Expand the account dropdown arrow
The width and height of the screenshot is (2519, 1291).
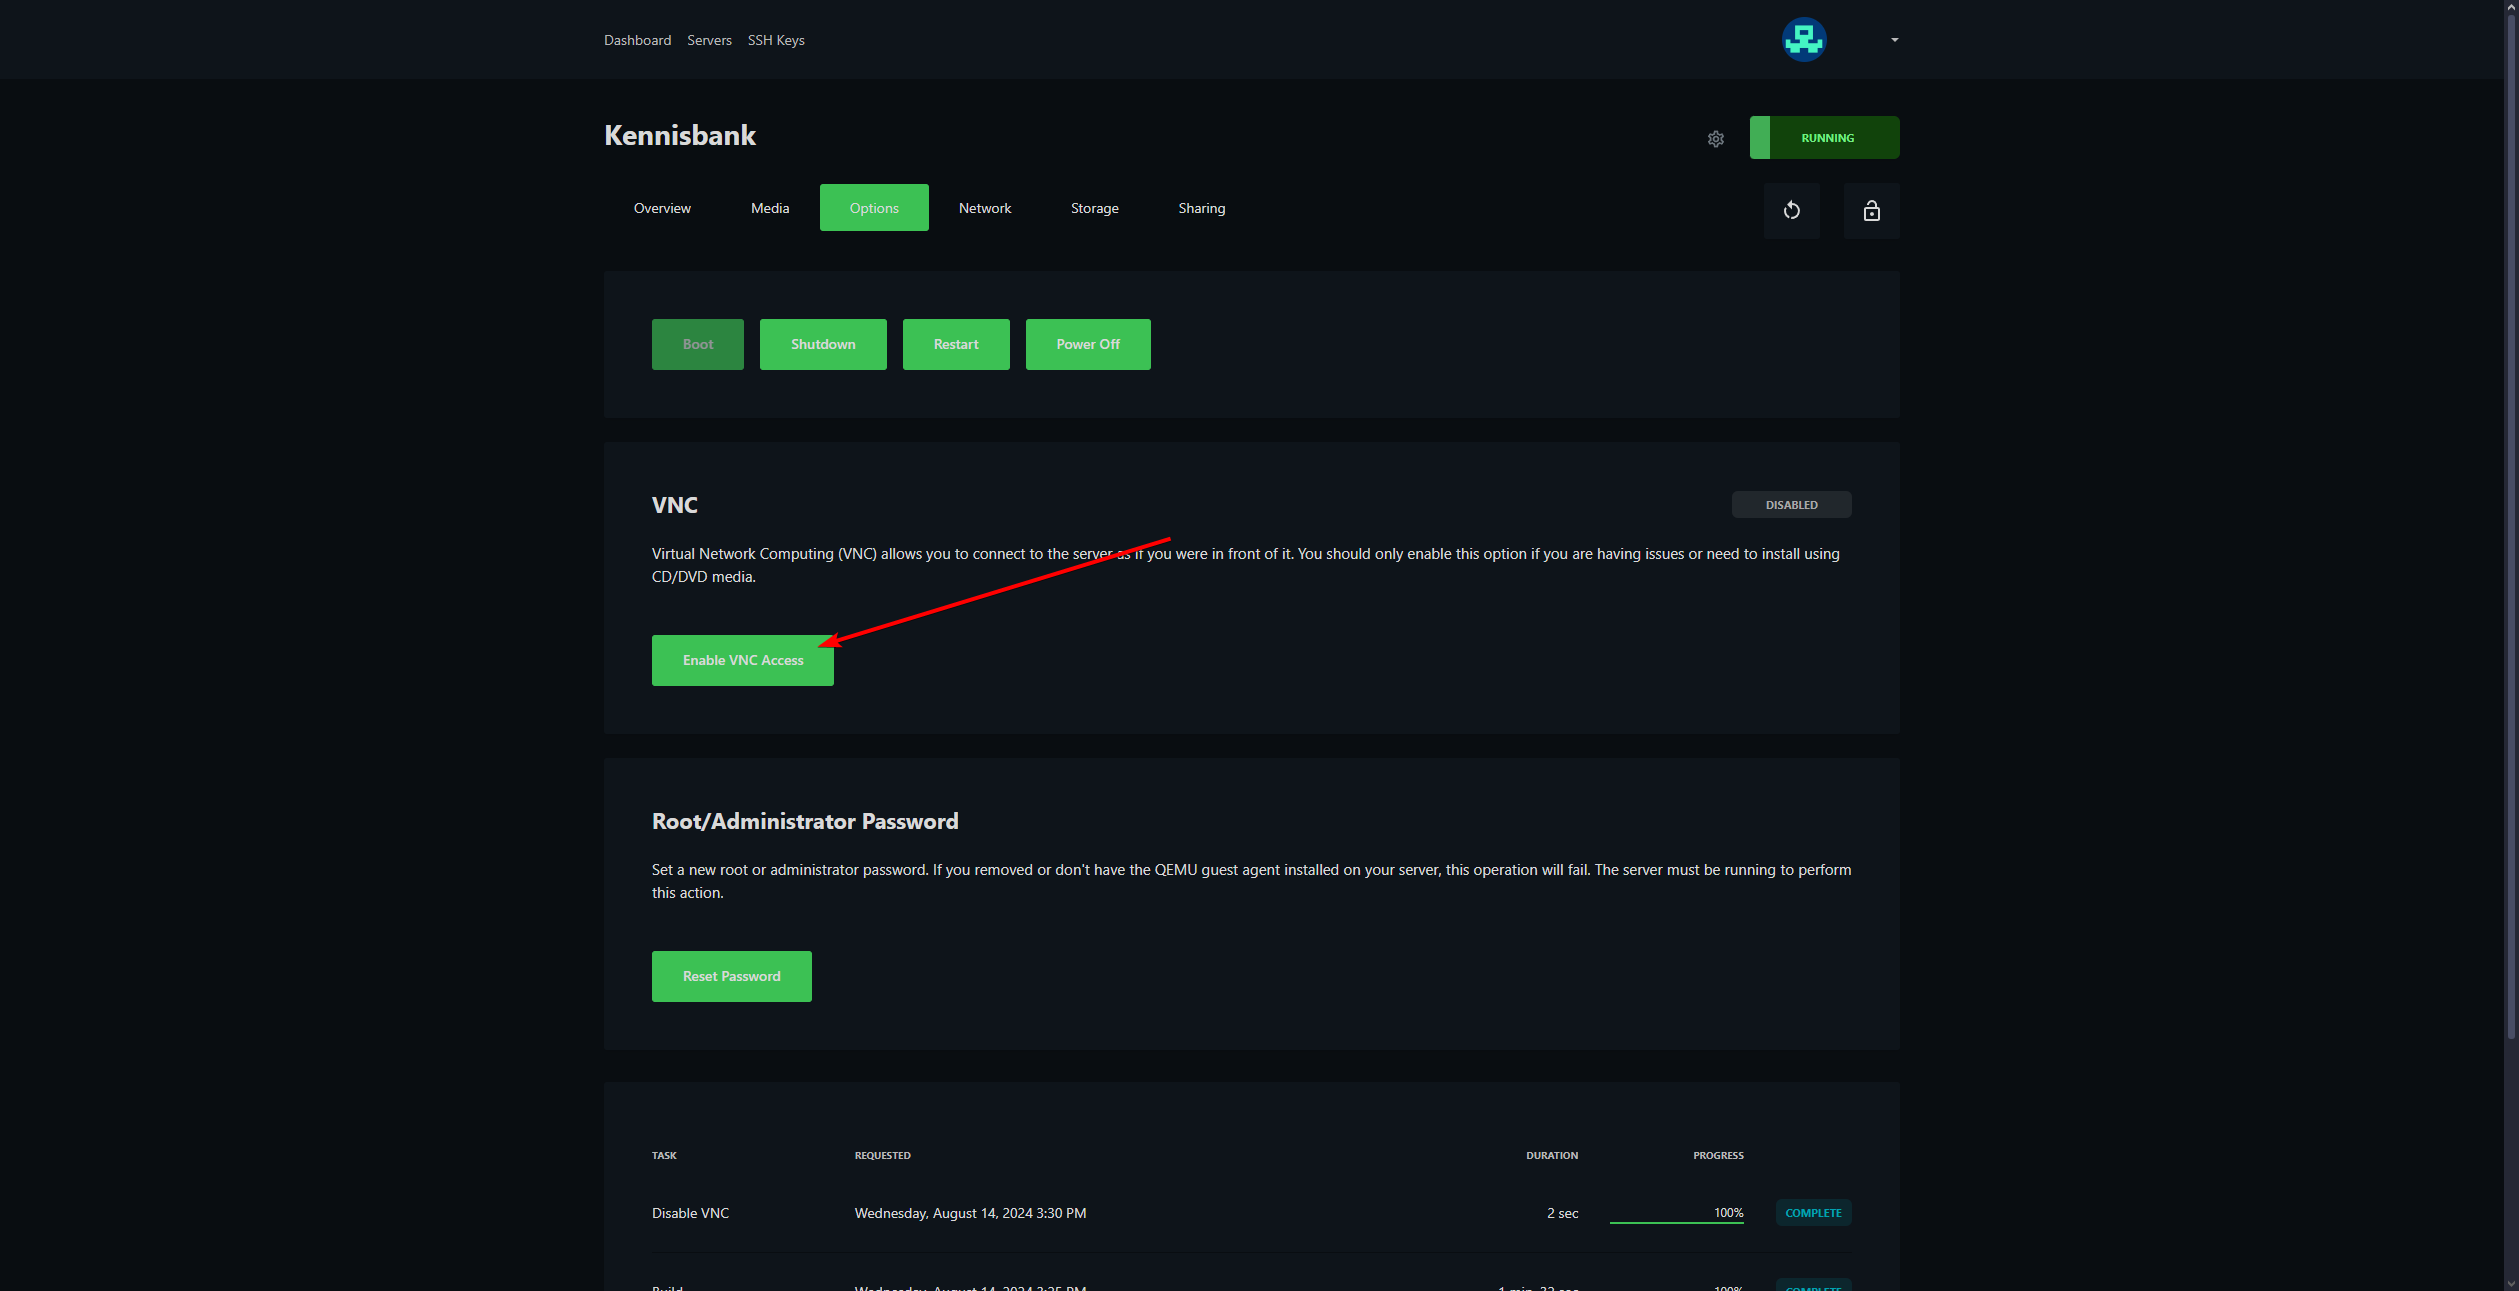(1894, 40)
